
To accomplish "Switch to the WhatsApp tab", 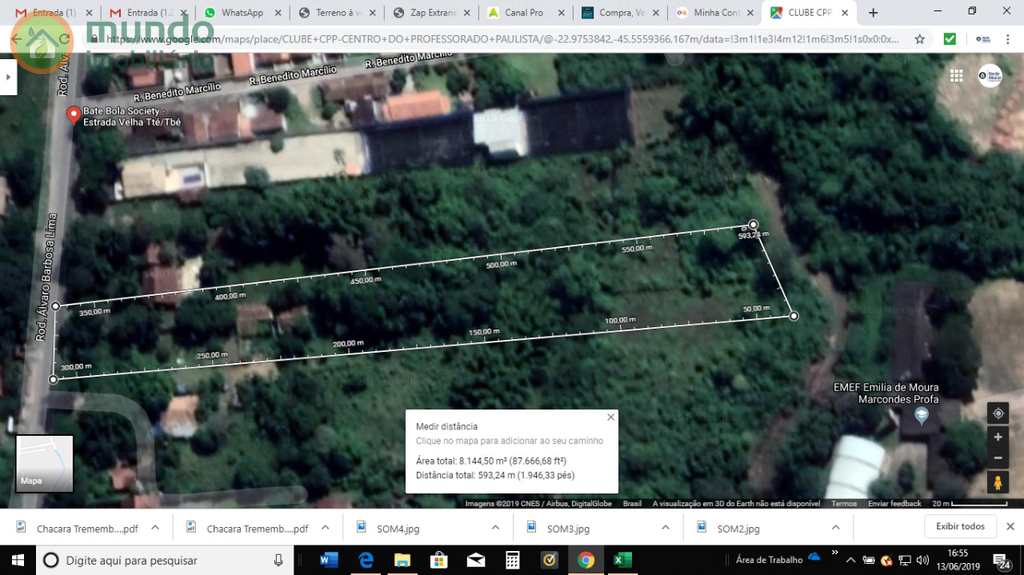I will [x=242, y=12].
